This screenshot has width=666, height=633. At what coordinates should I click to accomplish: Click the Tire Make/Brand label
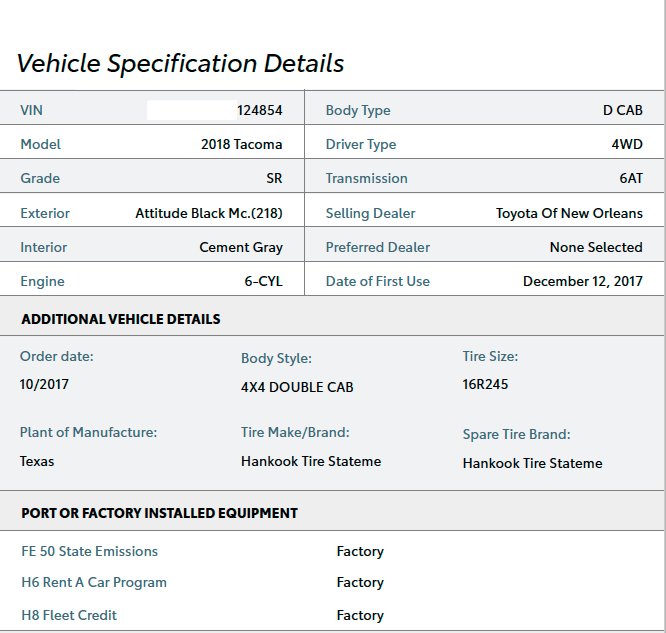[295, 432]
